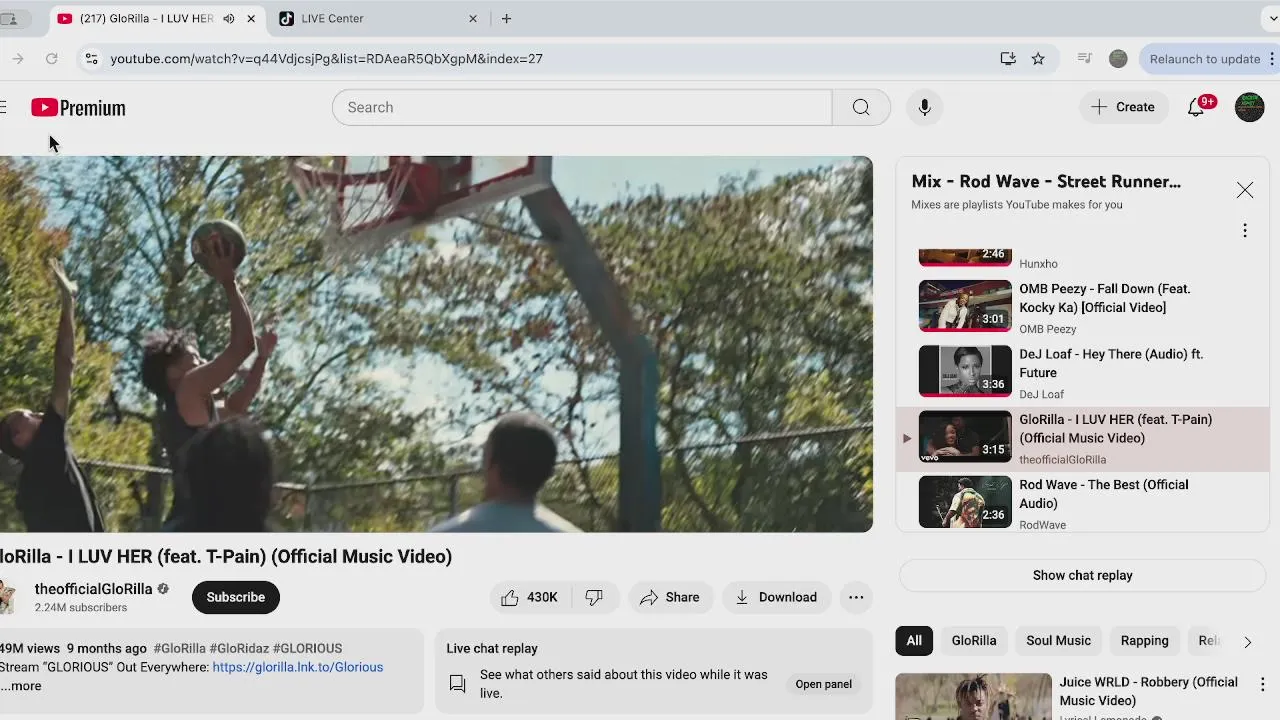Click the Chrome profile avatar
Viewport: 1280px width, 720px height.
tap(1118, 59)
